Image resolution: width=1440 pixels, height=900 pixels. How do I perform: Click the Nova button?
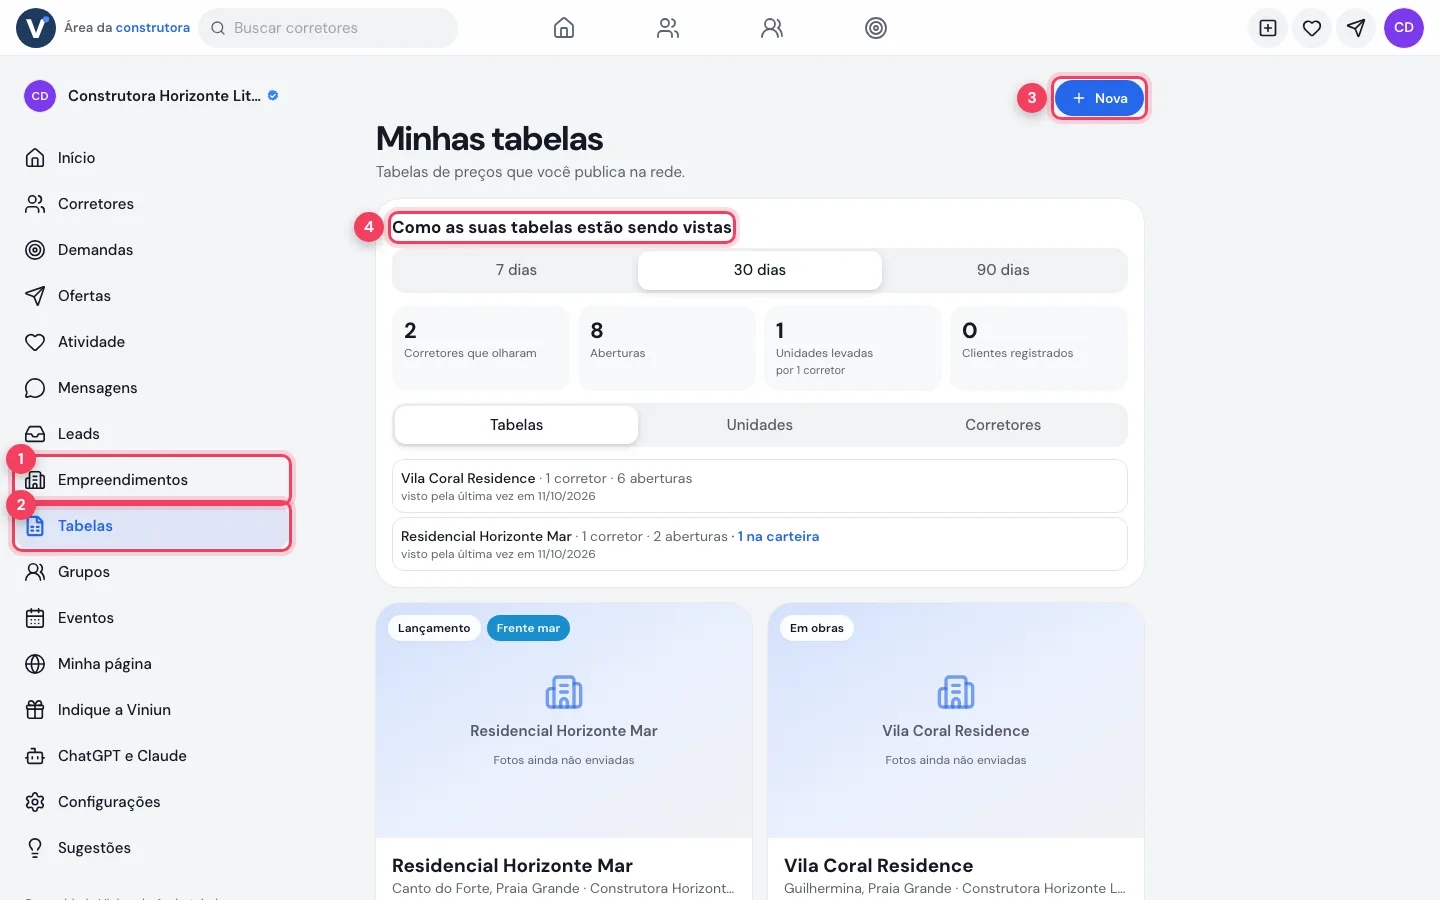(x=1099, y=98)
